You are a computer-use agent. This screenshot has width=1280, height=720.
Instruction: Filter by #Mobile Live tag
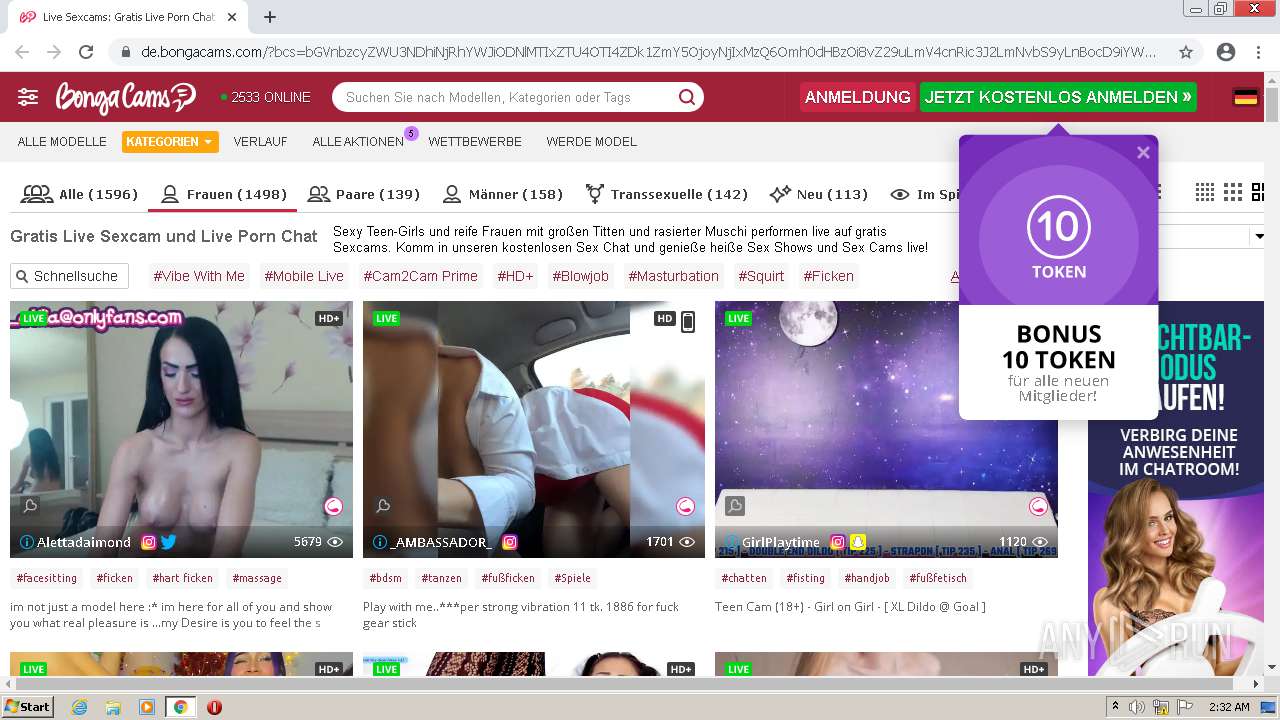(304, 276)
